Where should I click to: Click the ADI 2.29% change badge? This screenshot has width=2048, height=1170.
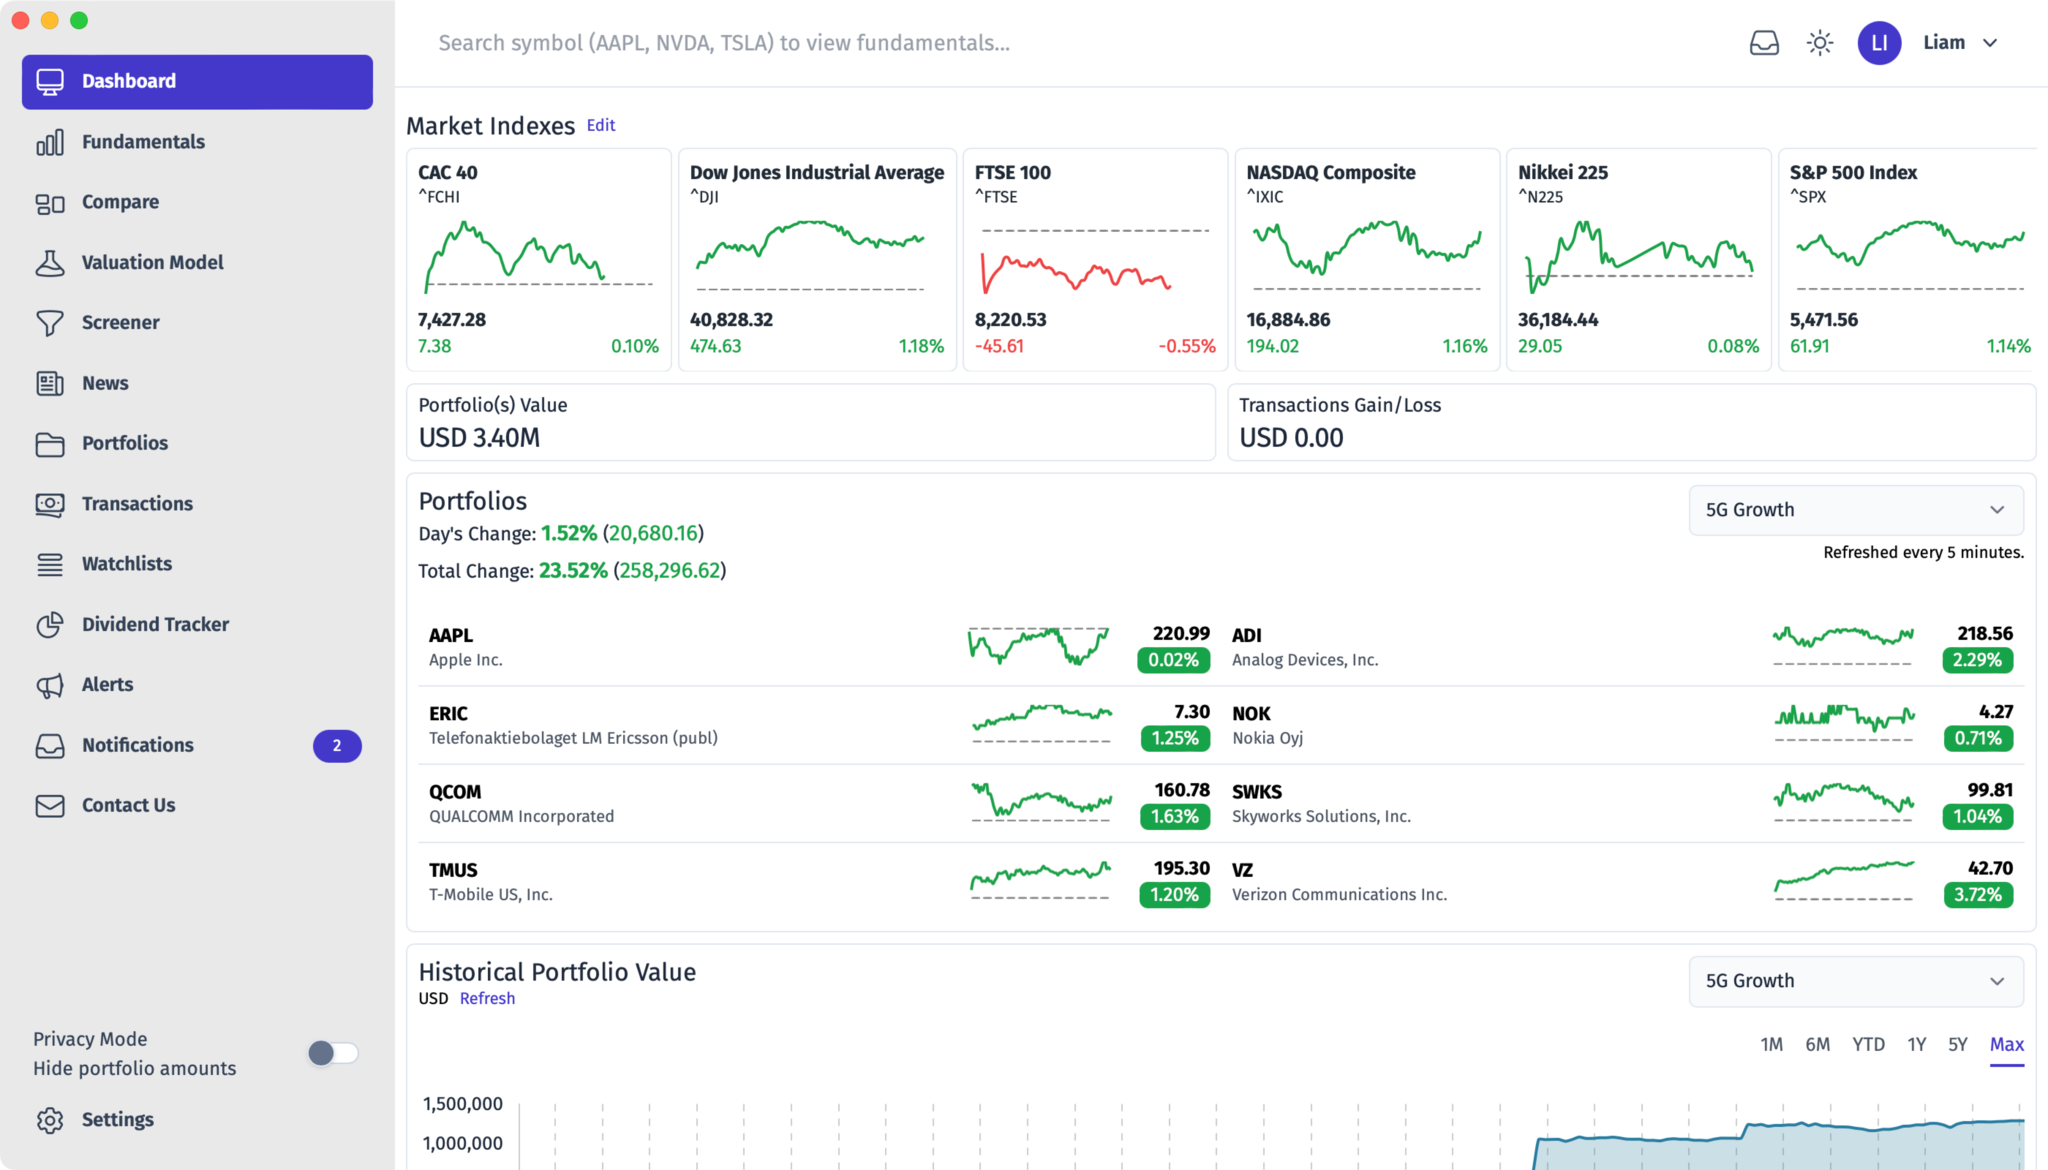coord(1977,660)
